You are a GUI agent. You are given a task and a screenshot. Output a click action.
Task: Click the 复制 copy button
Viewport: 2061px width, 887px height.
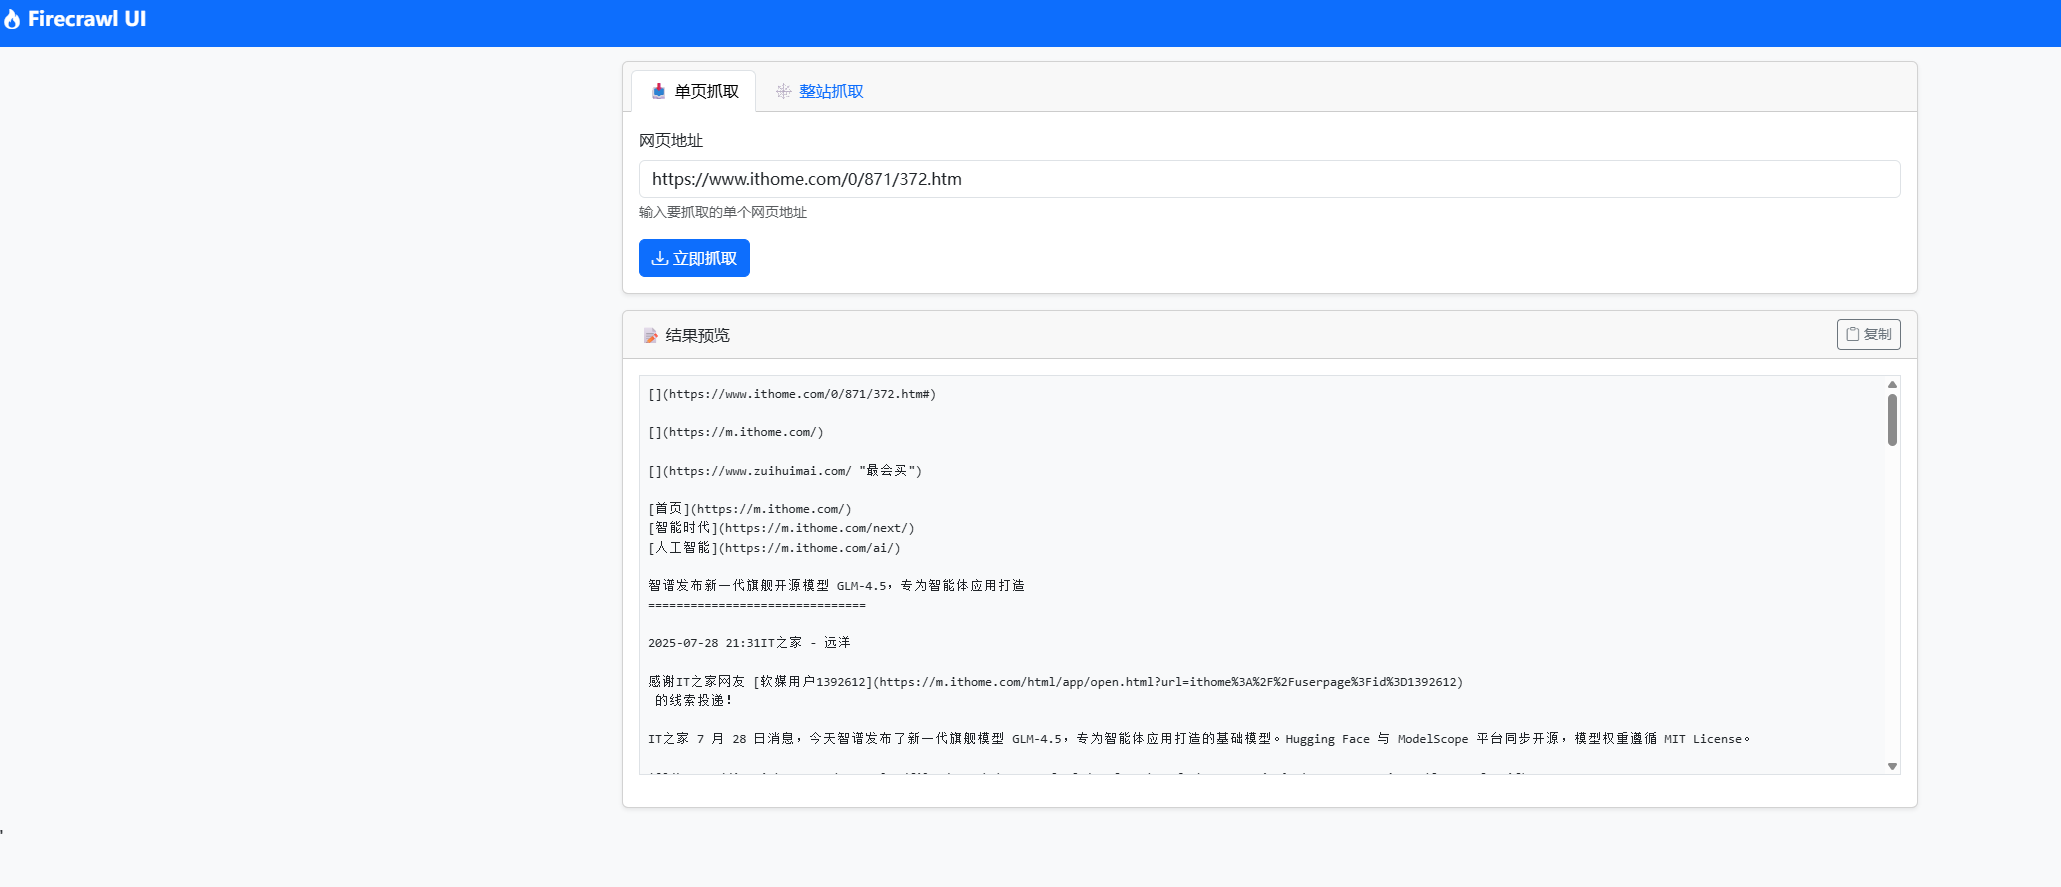(x=1868, y=334)
